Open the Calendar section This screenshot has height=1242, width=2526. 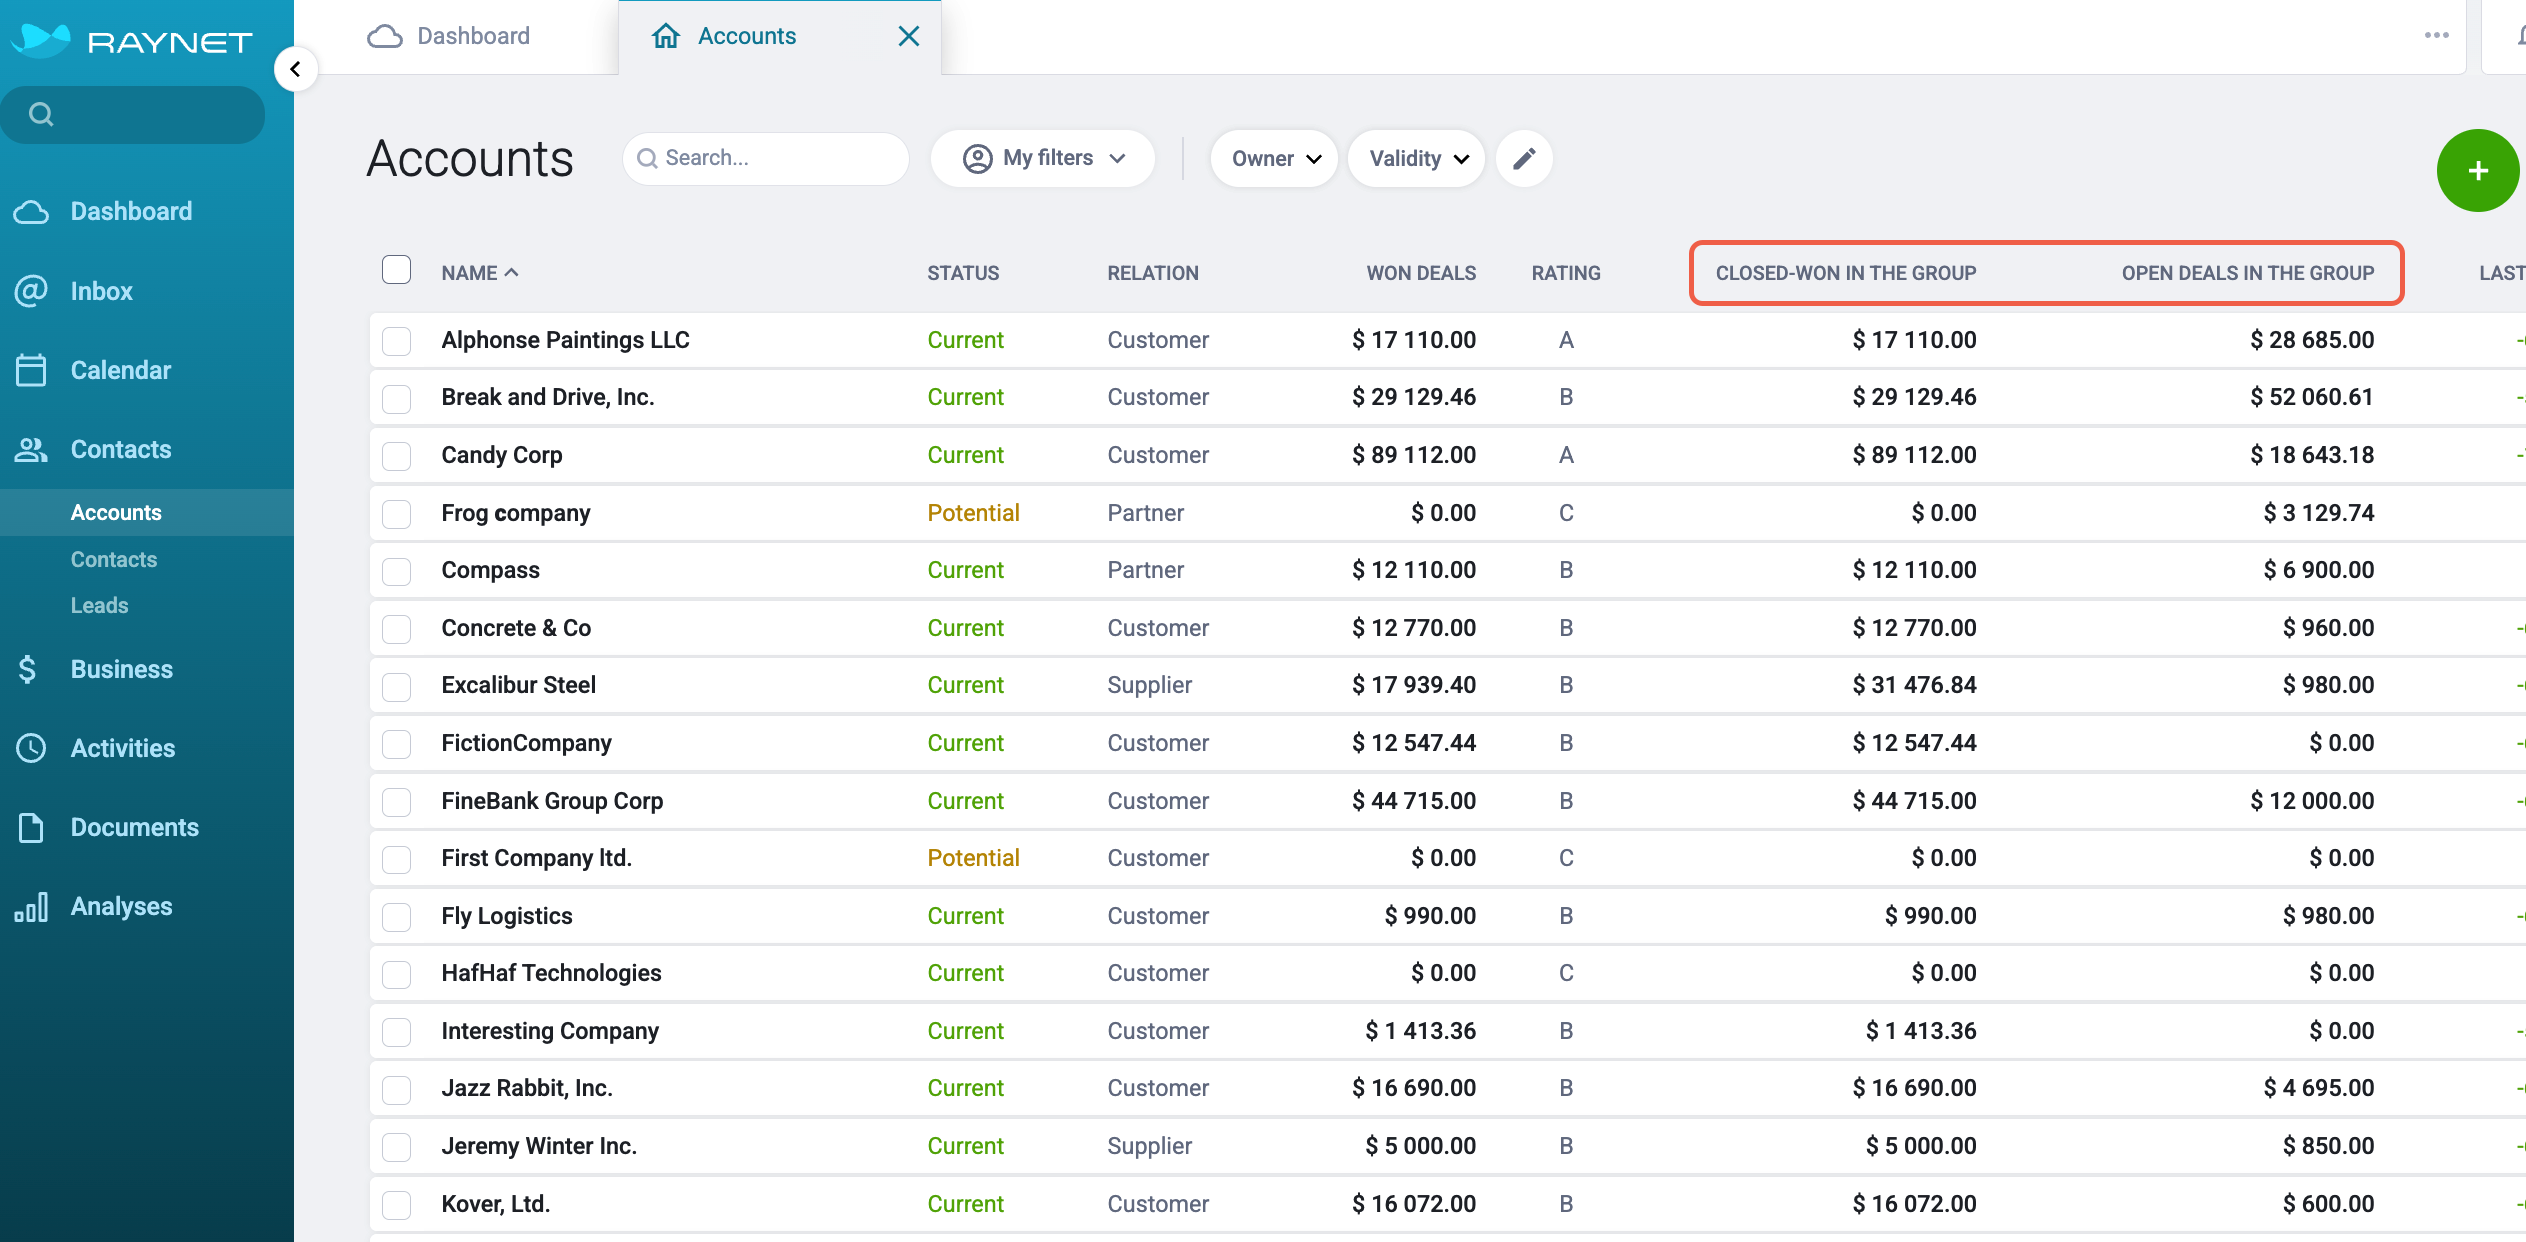(120, 370)
